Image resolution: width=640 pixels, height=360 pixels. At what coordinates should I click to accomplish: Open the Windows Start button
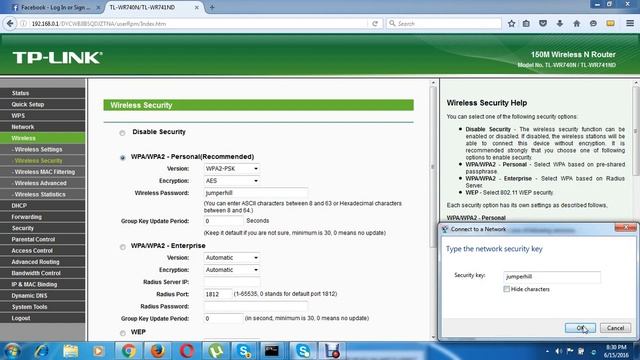pyautogui.click(x=12, y=351)
